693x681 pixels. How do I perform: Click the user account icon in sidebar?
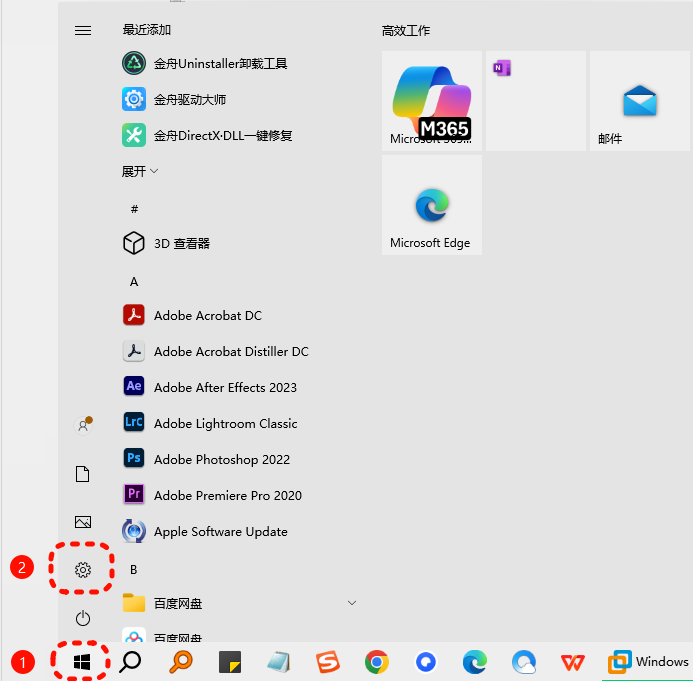click(x=83, y=425)
